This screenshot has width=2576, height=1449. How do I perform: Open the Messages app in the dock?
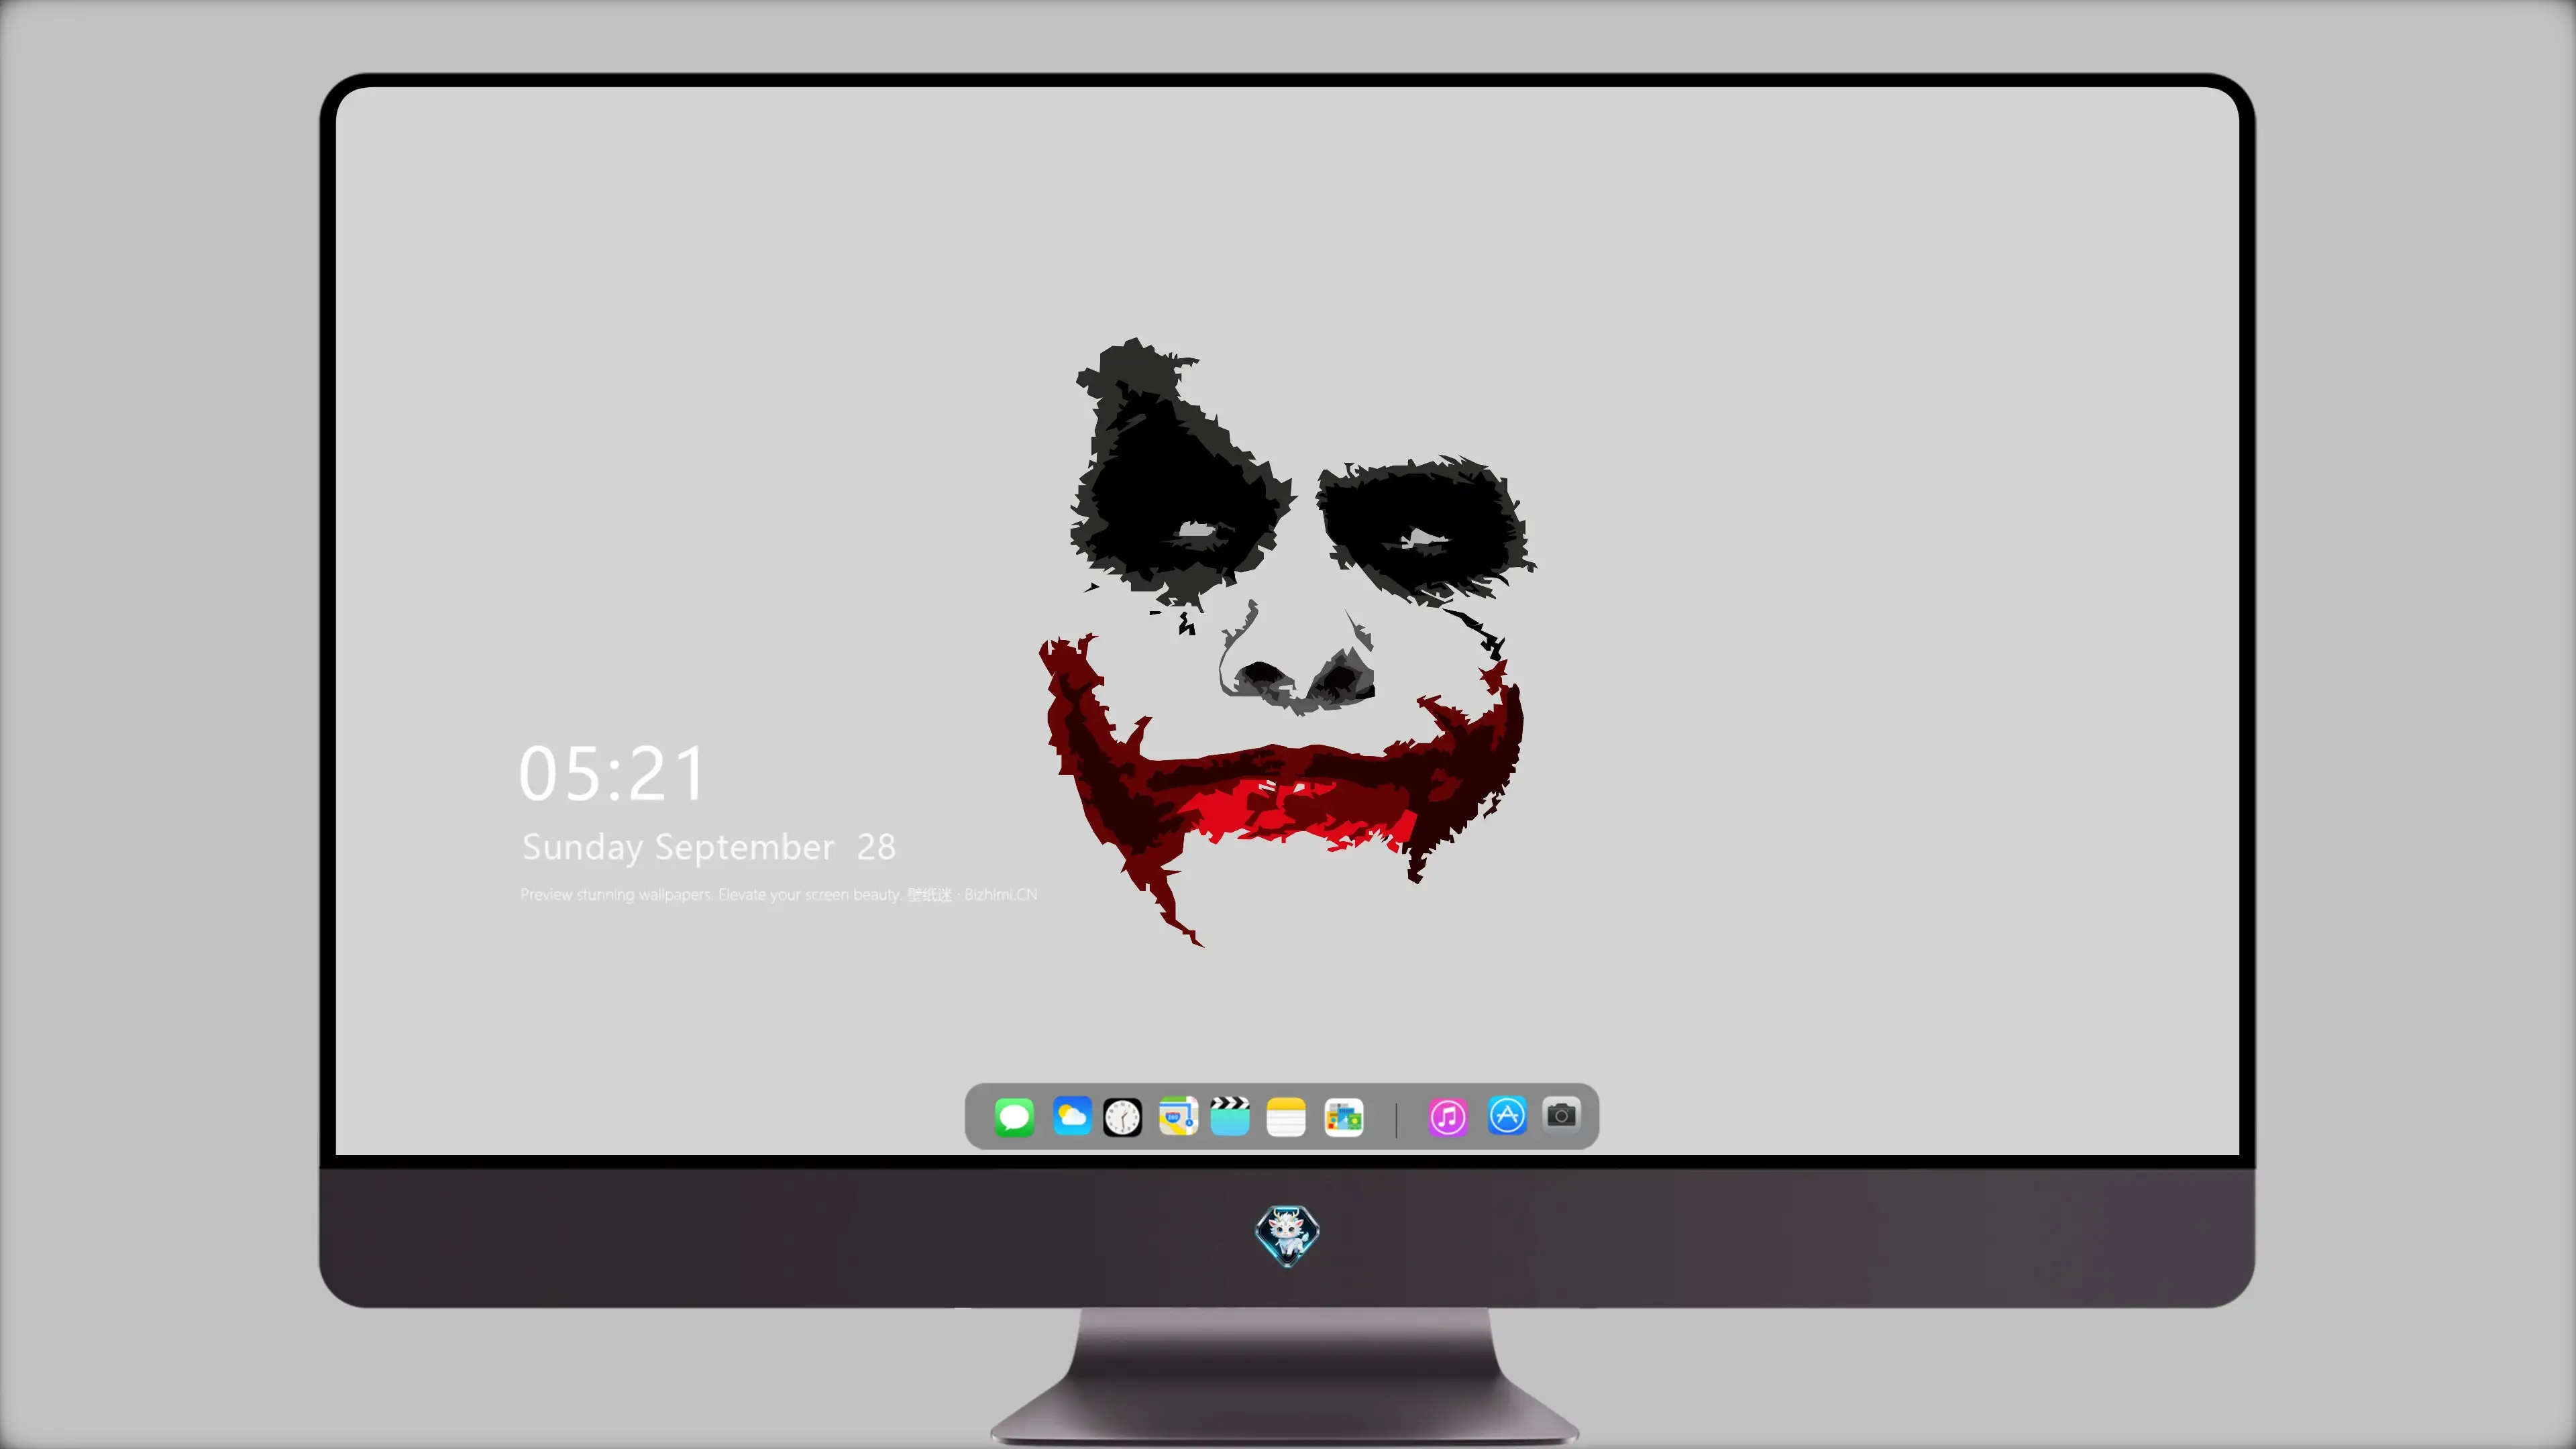tap(1014, 1116)
